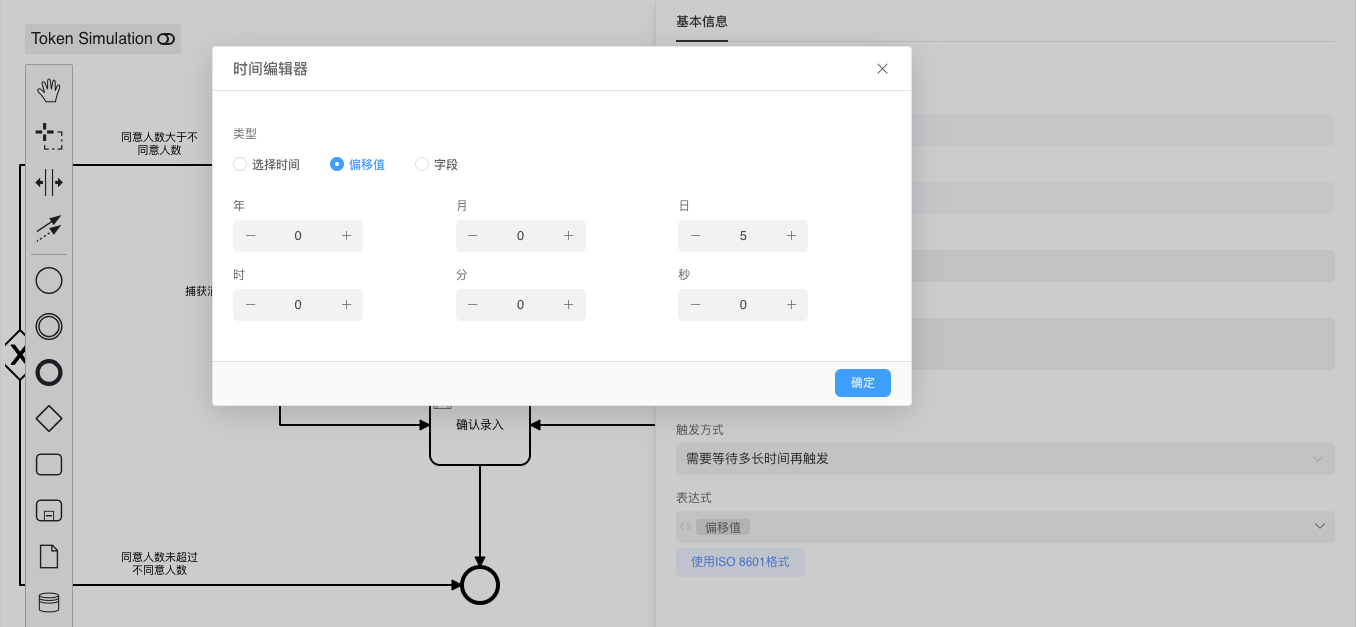The width and height of the screenshot is (1356, 627).
Task: Select the Hand tool in palette
Action: coord(49,91)
